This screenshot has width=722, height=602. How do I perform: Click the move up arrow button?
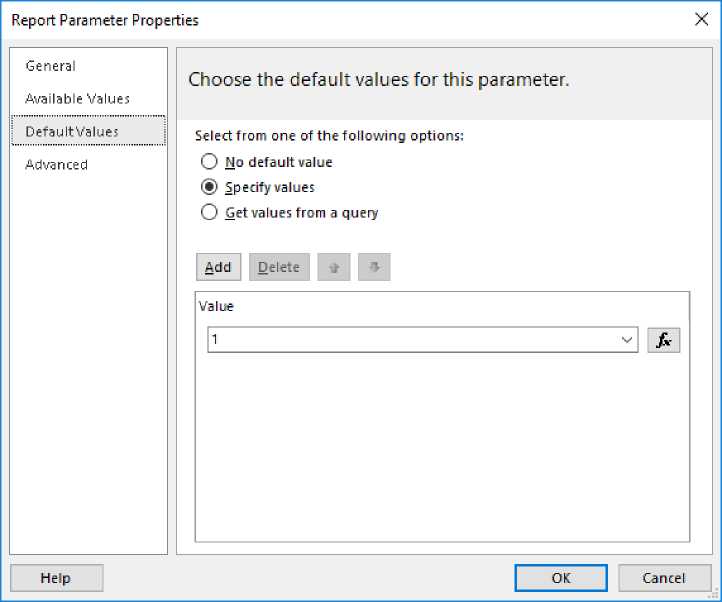coord(334,267)
